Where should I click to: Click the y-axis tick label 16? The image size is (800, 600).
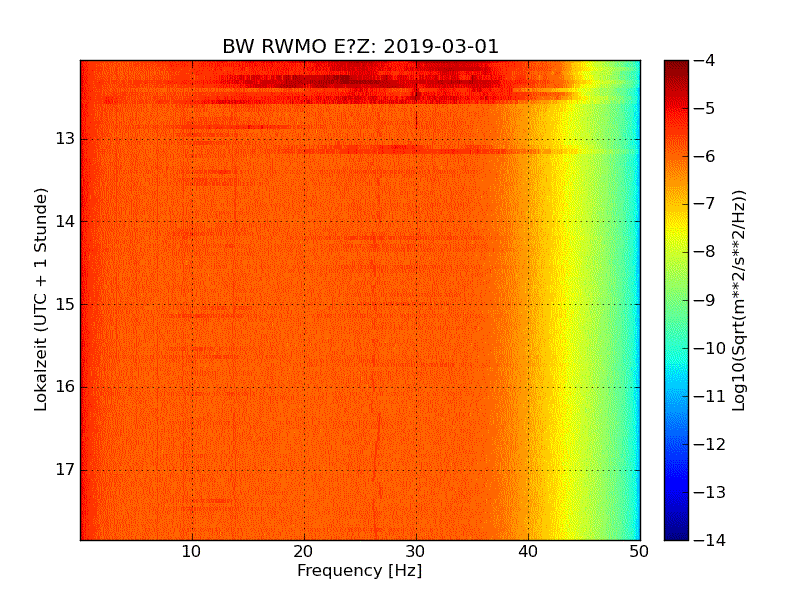65,387
